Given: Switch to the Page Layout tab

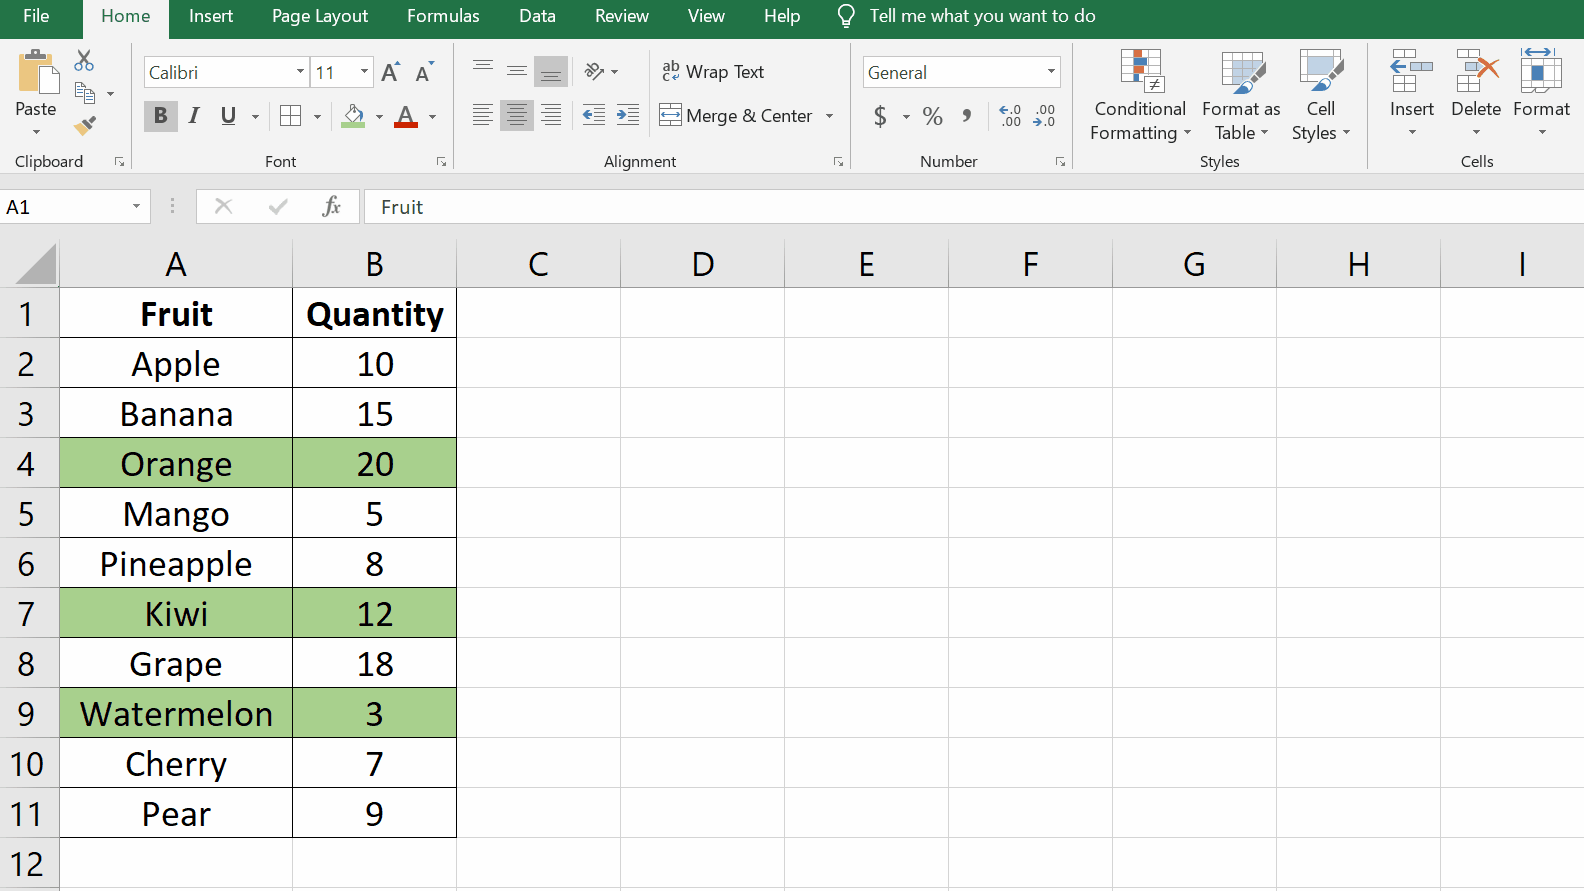Looking at the screenshot, I should tap(320, 16).
